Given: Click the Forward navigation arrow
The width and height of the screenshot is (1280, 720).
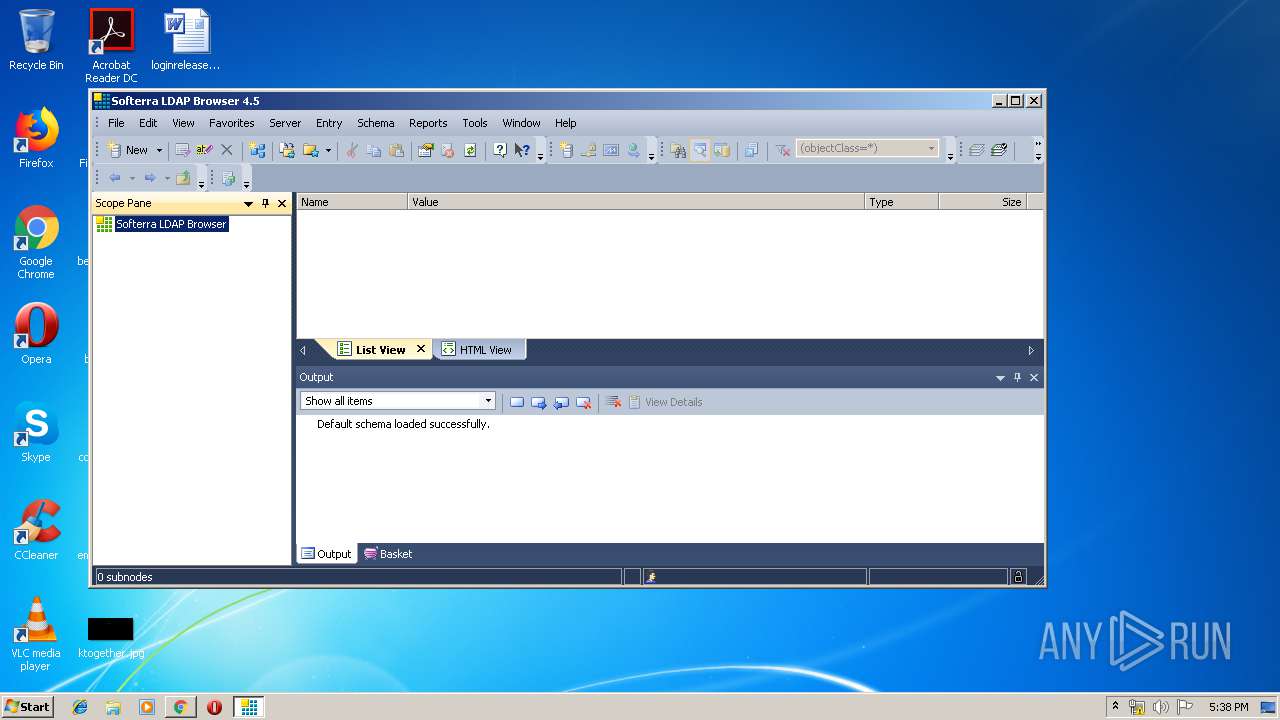Looking at the screenshot, I should pyautogui.click(x=150, y=178).
